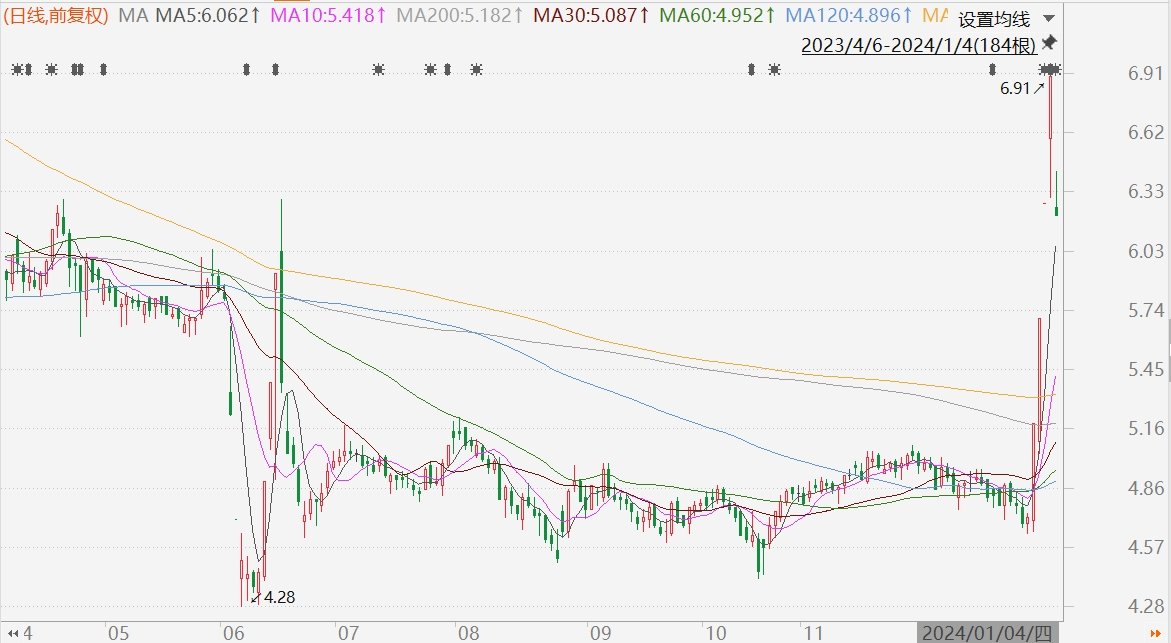Click the 5.16 price axis label
The width and height of the screenshot is (1171, 643).
click(x=1146, y=428)
